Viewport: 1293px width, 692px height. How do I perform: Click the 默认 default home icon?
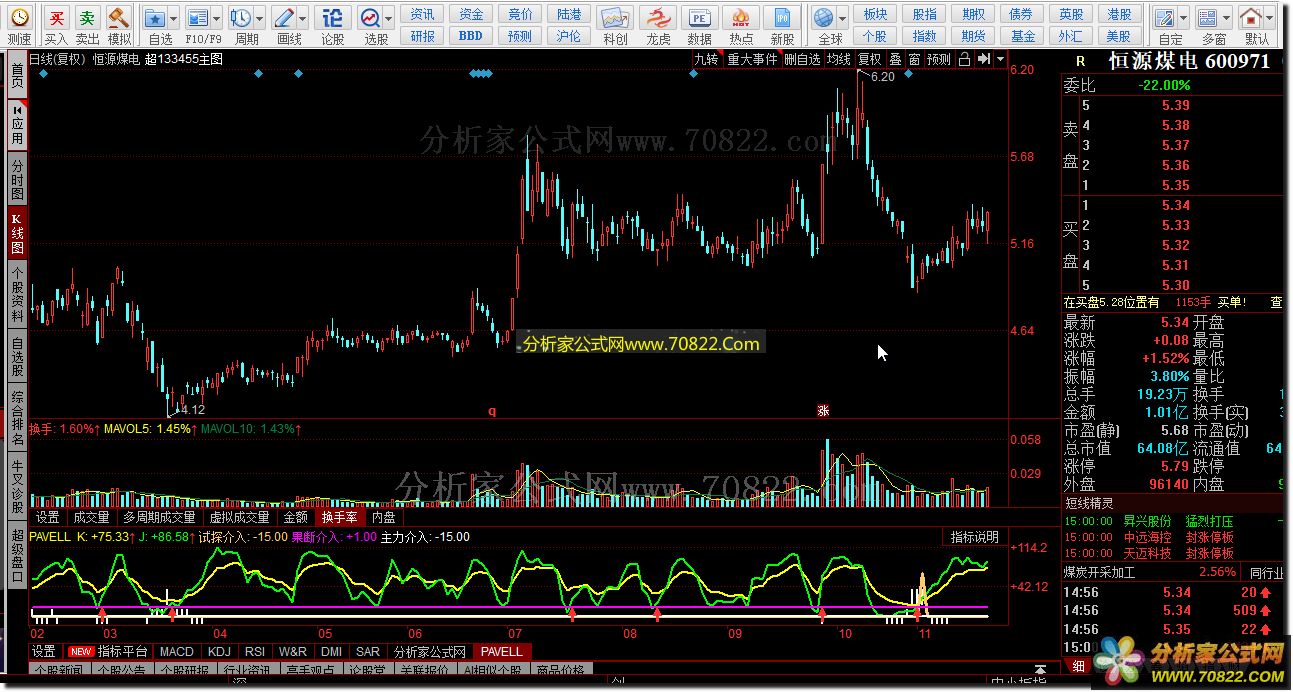pyautogui.click(x=1251, y=18)
